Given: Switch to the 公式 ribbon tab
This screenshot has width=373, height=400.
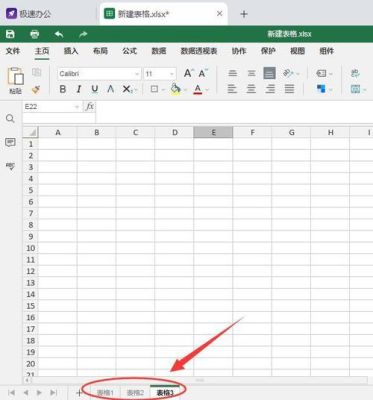Looking at the screenshot, I should 129,51.
